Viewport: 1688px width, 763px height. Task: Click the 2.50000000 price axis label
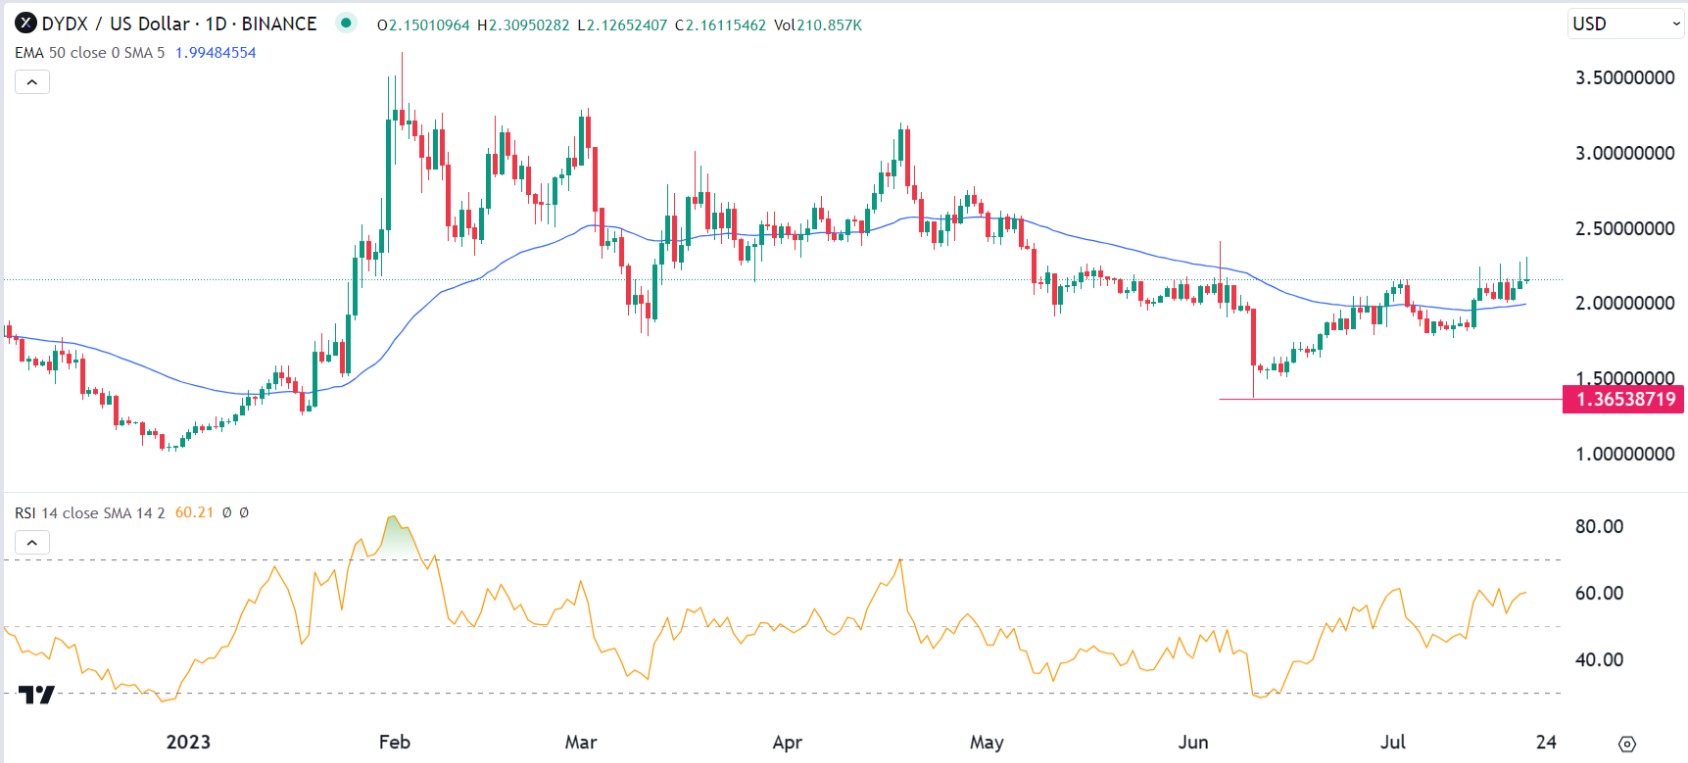[1625, 228]
